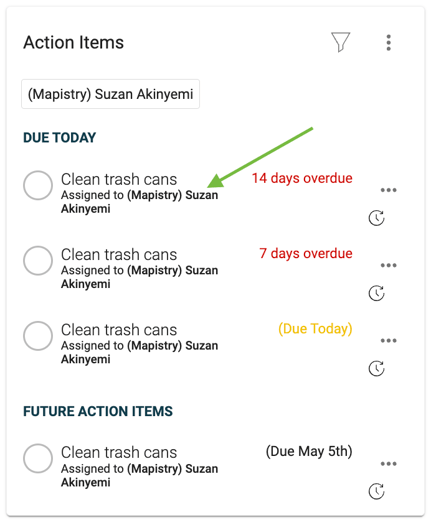Click history clock icon for Due May 5th item
Screen dimensions: 436x525
376,492
